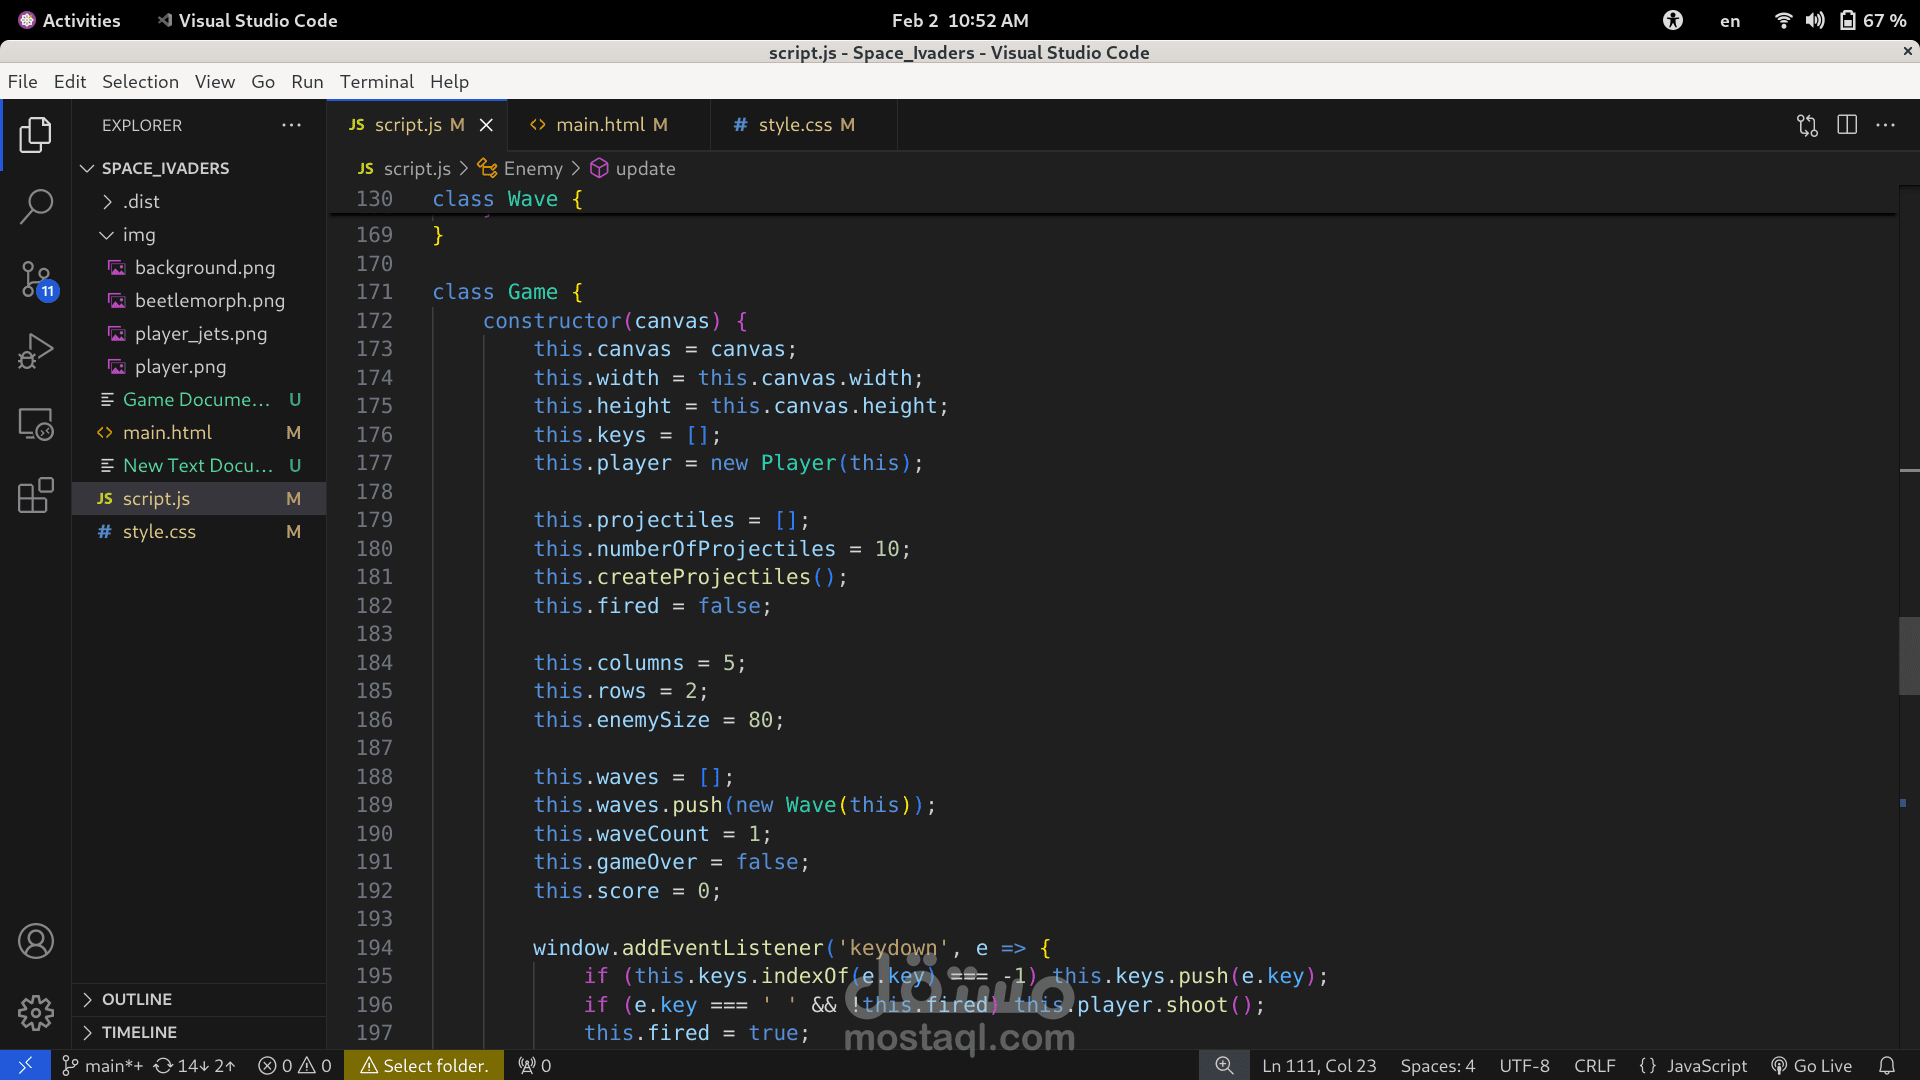1920x1080 pixels.
Task: Open Source Control view with 11 badge
Action: coord(36,279)
